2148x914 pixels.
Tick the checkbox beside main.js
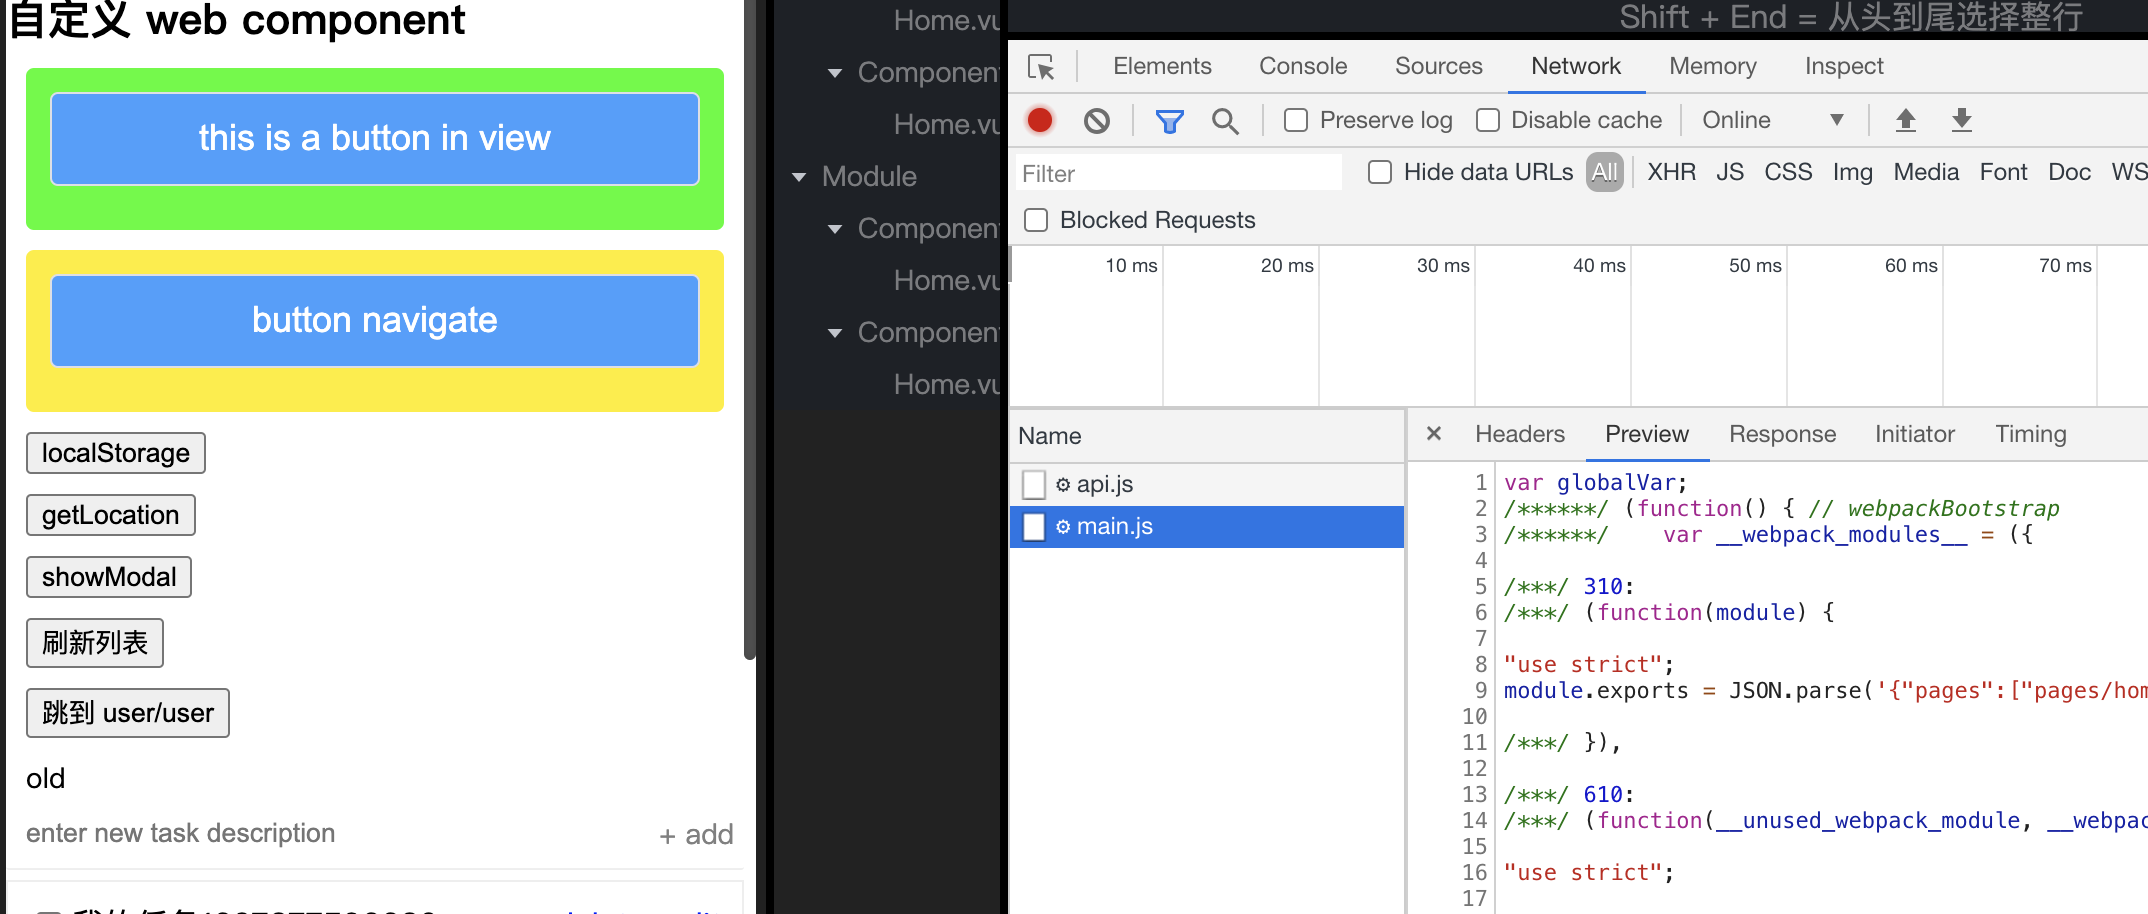pos(1034,527)
